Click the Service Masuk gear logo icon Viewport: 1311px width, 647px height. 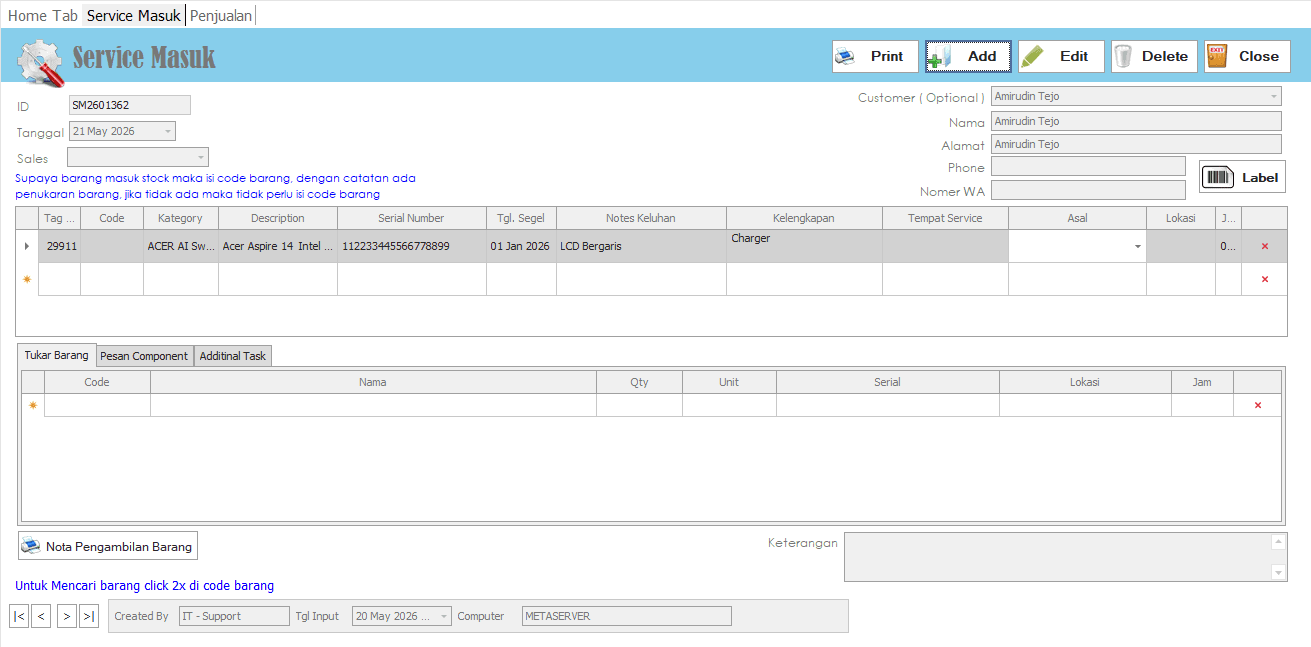tap(41, 61)
